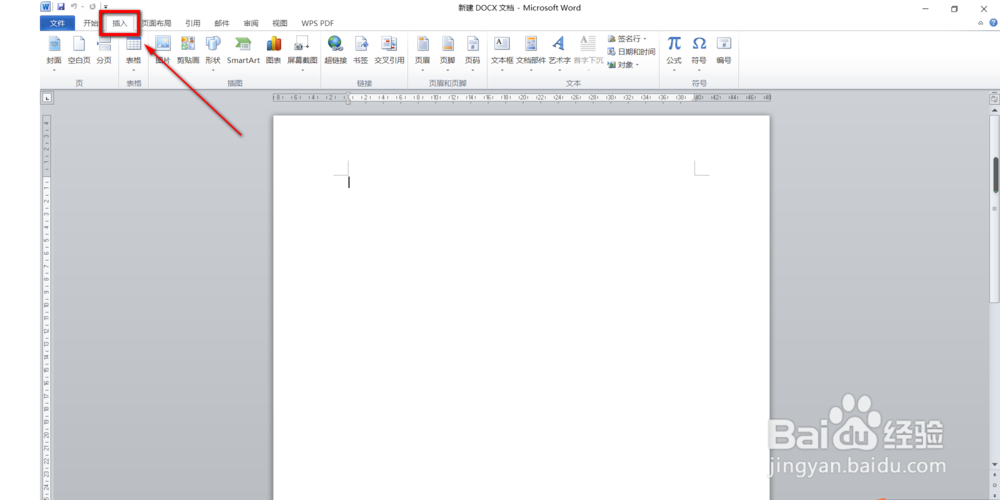Insert a picture (图片)
This screenshot has height=500, width=1000.
coord(163,51)
